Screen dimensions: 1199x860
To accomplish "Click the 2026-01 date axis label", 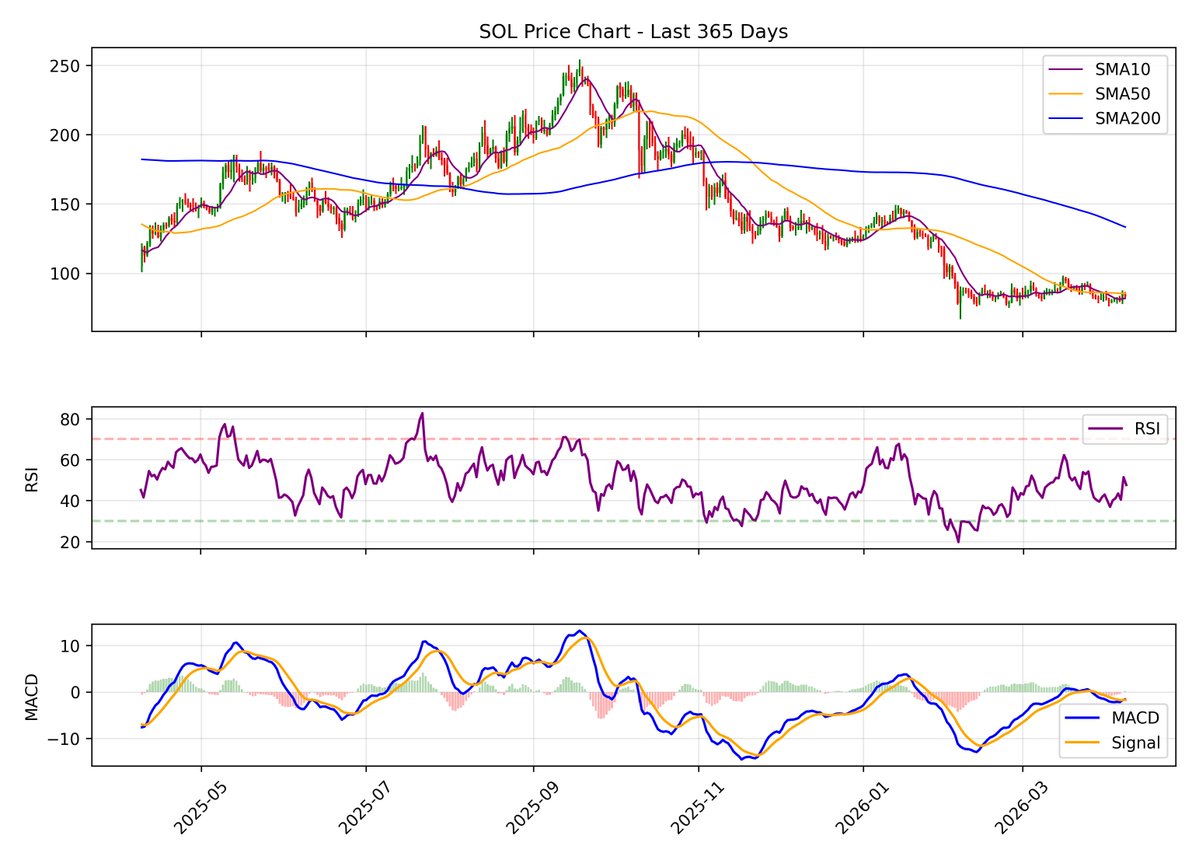I will pyautogui.click(x=863, y=806).
